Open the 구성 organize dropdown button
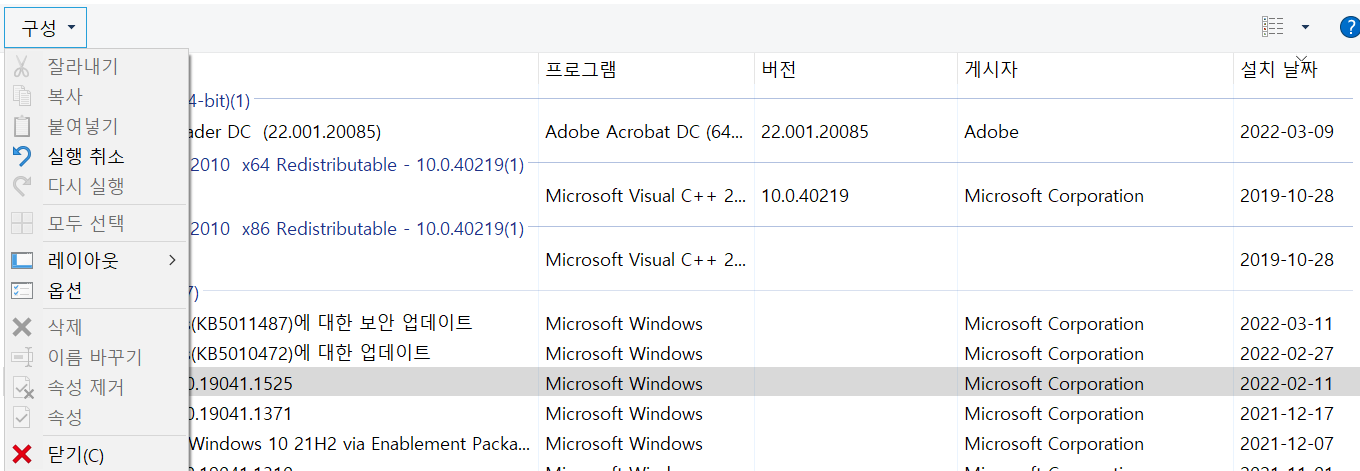 [46, 27]
